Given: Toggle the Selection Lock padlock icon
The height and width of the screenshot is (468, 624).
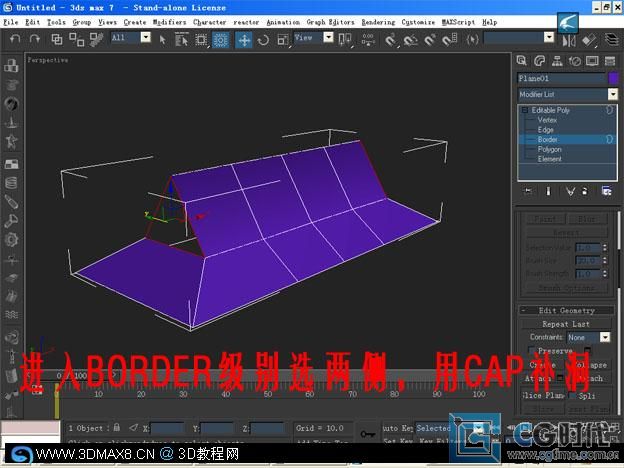Looking at the screenshot, I should (x=117, y=427).
